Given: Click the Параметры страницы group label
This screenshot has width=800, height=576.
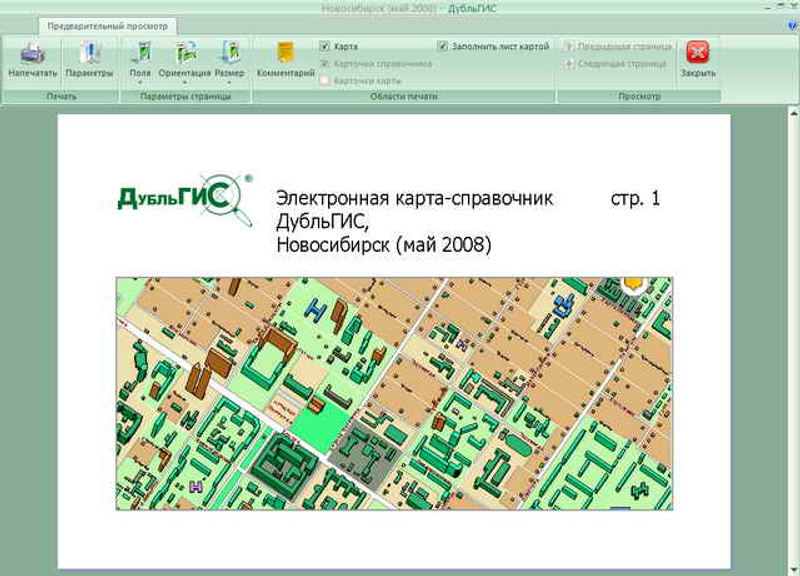Looking at the screenshot, I should [x=186, y=97].
